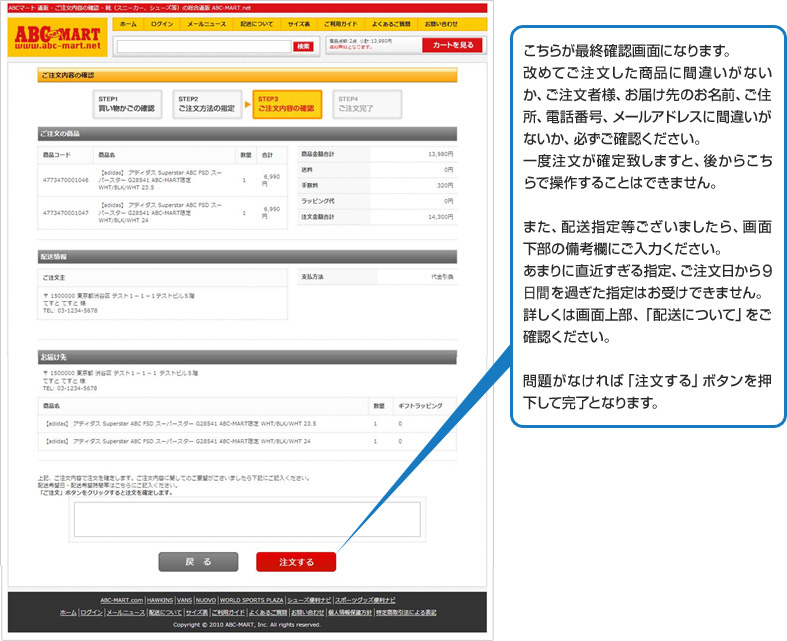Image resolution: width=787 pixels, height=641 pixels.
Task: Open ABC-MART.com footer link
Action: click(x=121, y=600)
